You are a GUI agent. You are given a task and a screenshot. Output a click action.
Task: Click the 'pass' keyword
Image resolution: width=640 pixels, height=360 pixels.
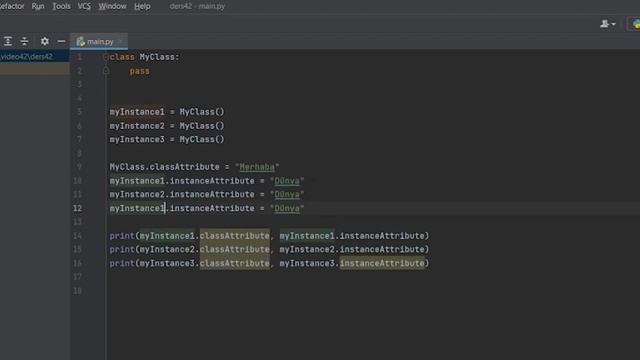140,71
